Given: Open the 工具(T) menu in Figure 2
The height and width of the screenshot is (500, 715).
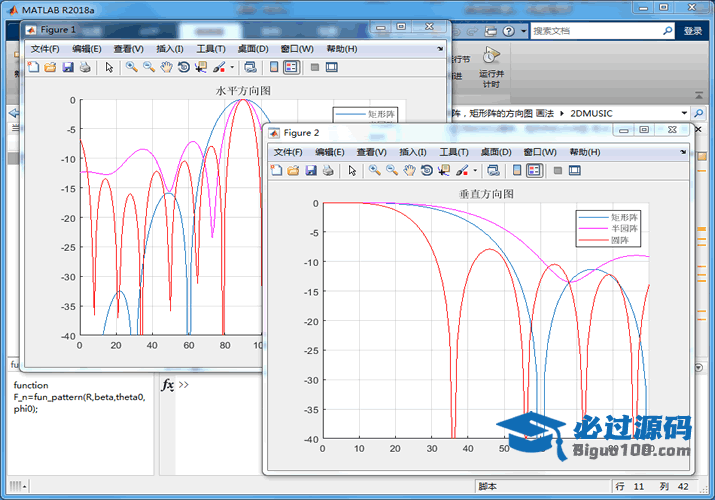Looking at the screenshot, I should coord(454,152).
